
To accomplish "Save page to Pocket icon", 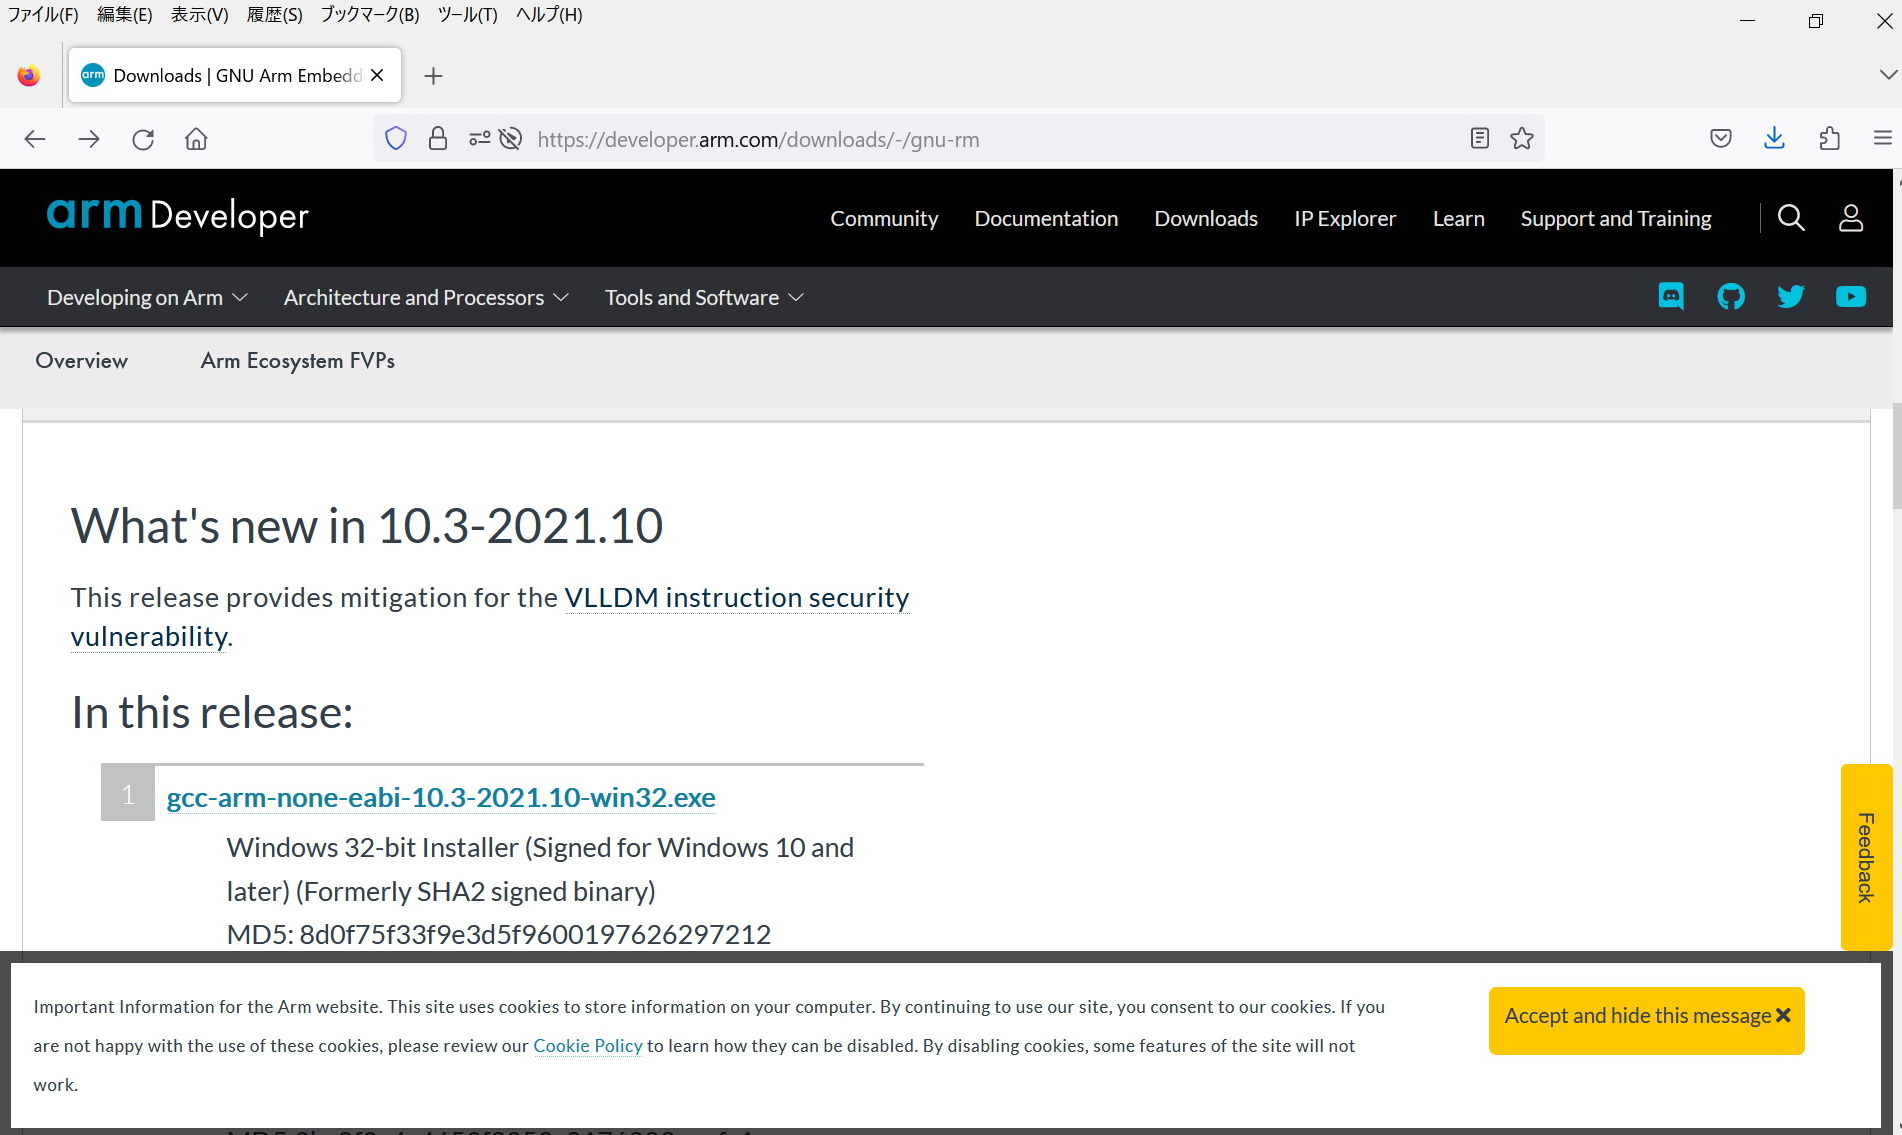I will pos(1721,139).
